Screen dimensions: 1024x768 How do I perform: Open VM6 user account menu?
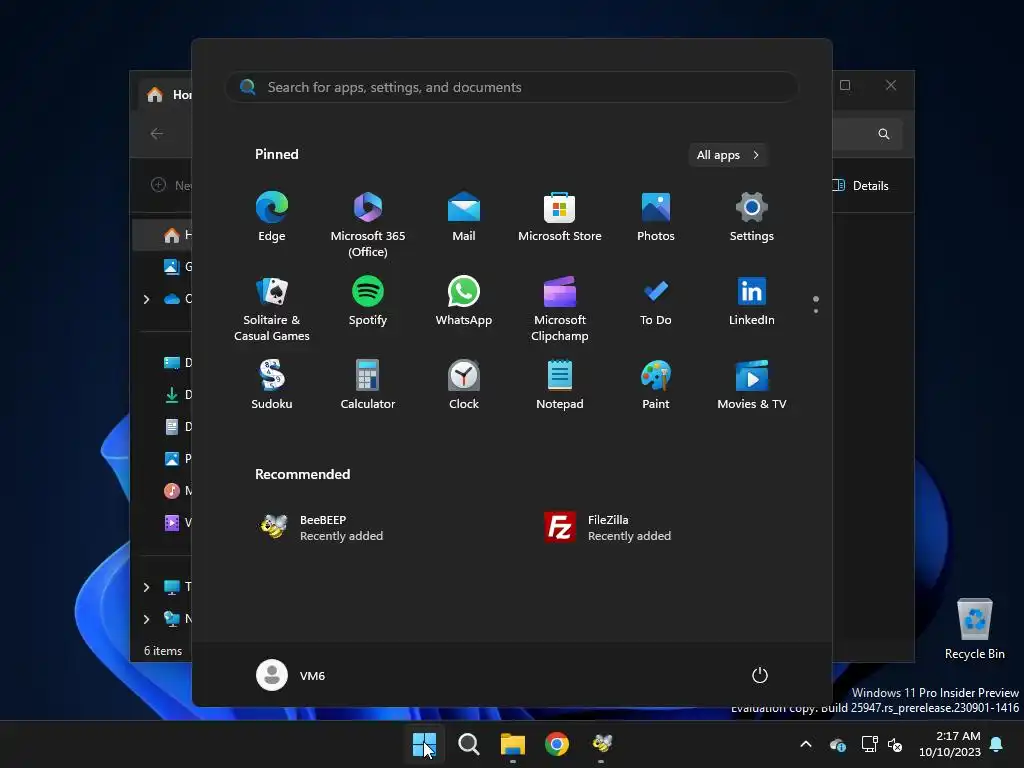point(291,675)
